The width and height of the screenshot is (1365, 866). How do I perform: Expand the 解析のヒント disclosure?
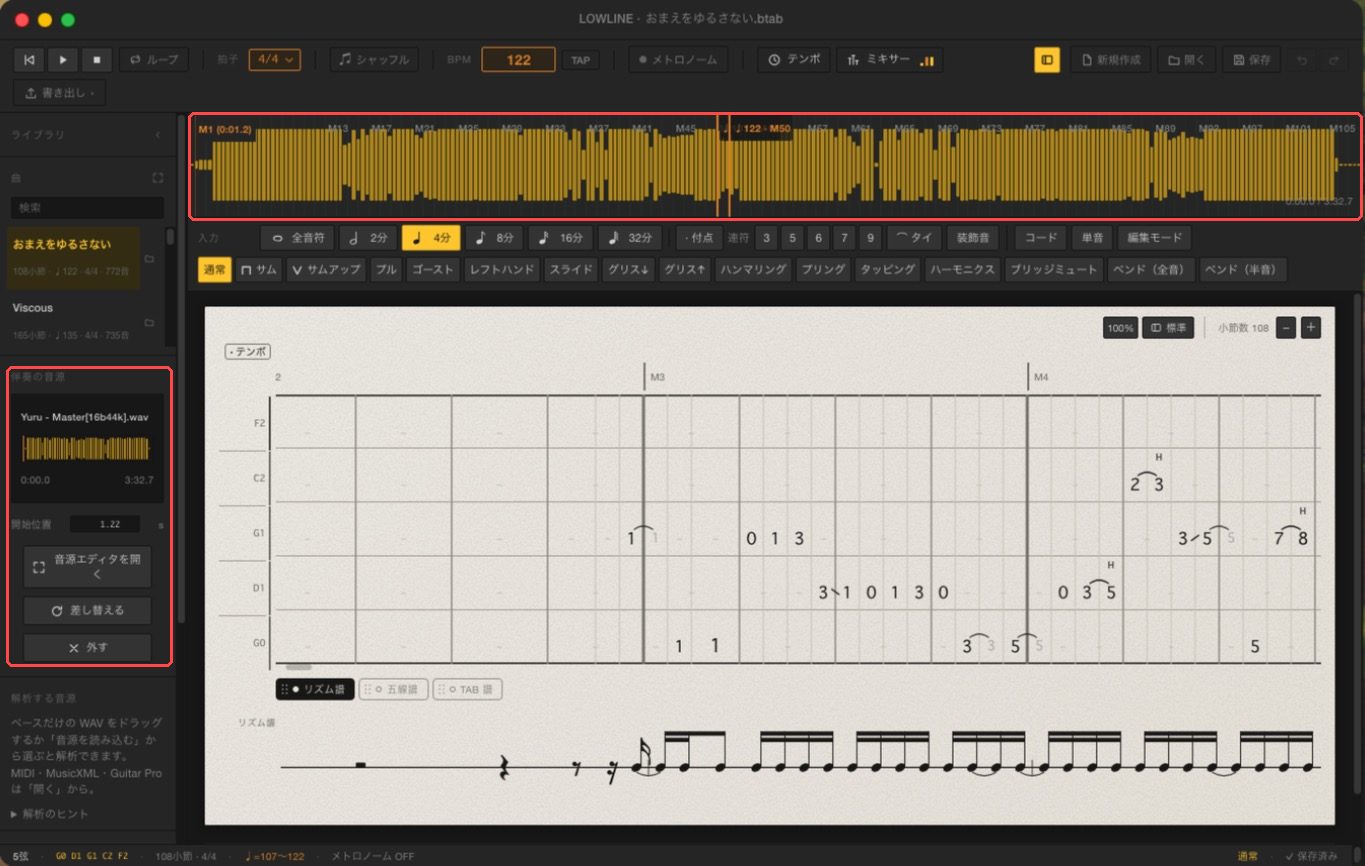pyautogui.click(x=50, y=814)
